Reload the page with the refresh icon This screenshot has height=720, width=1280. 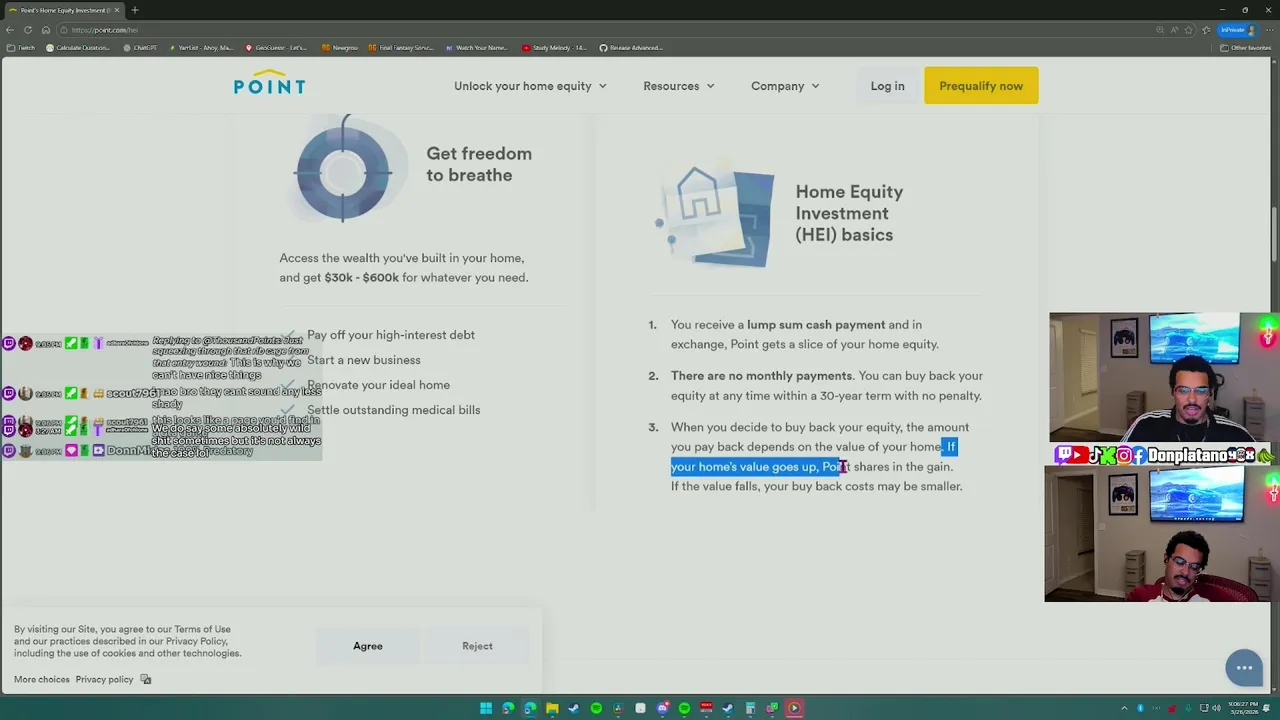[x=28, y=30]
